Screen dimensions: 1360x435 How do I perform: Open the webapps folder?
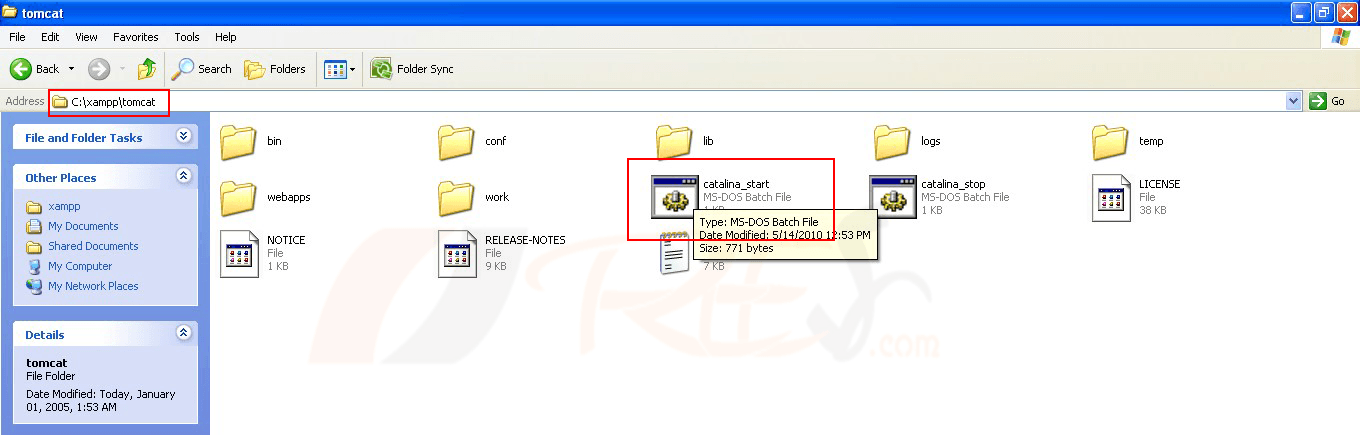tap(239, 198)
